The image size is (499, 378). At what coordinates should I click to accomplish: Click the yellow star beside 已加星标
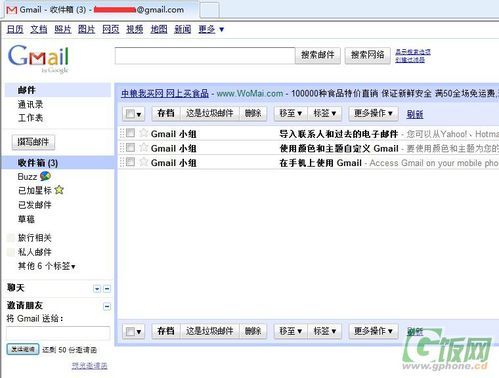click(x=59, y=190)
